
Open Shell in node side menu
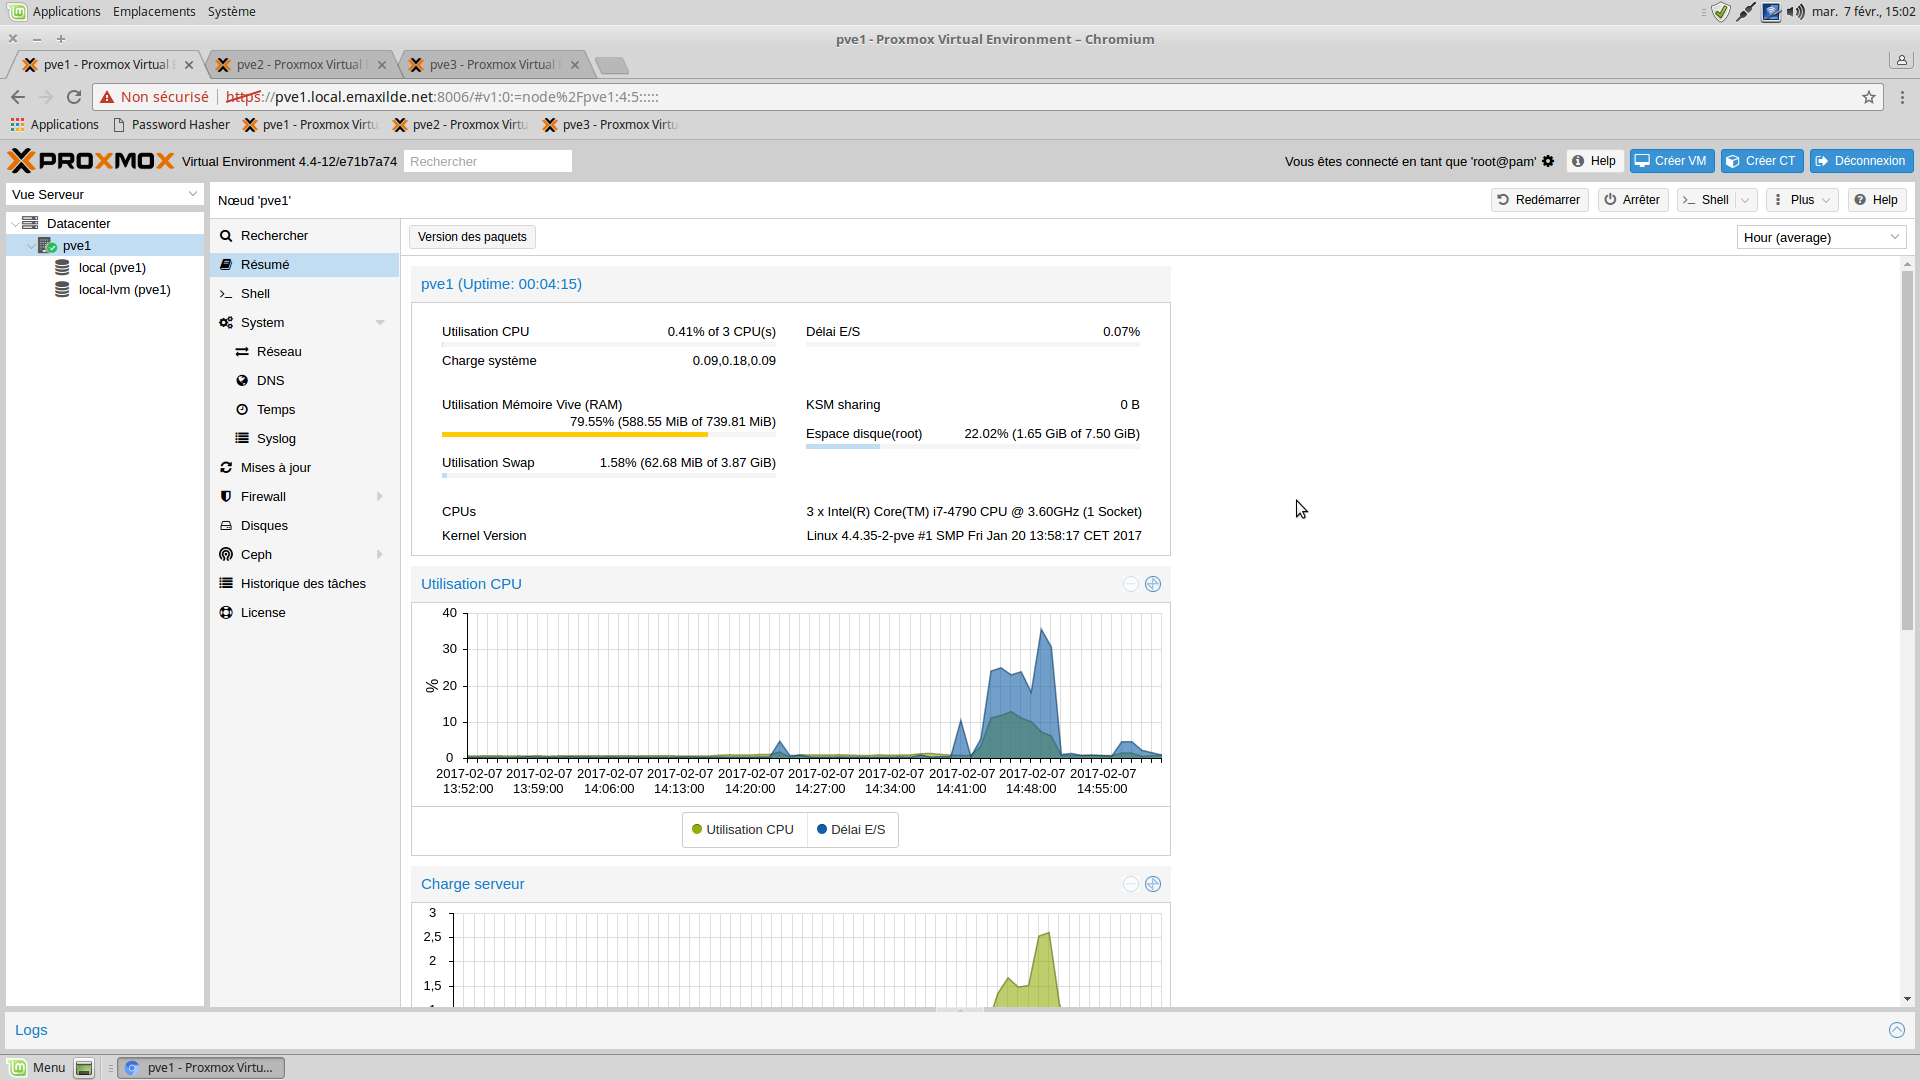pyautogui.click(x=305, y=294)
